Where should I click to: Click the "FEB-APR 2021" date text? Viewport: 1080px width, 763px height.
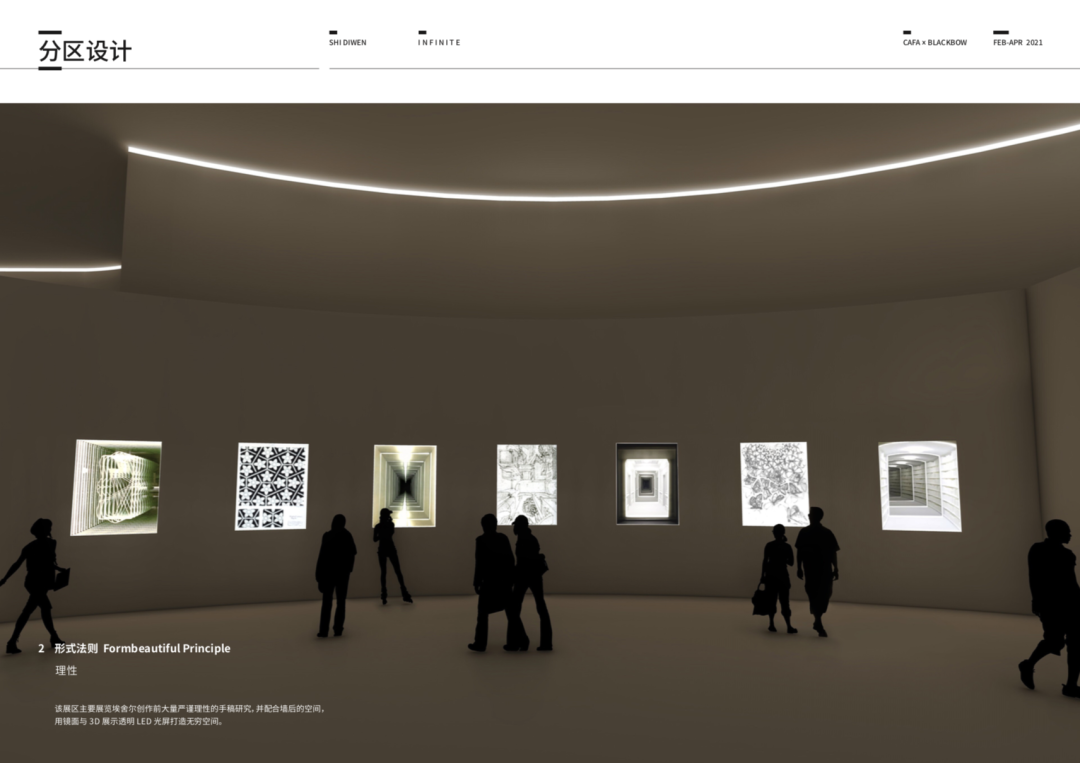pos(1018,43)
